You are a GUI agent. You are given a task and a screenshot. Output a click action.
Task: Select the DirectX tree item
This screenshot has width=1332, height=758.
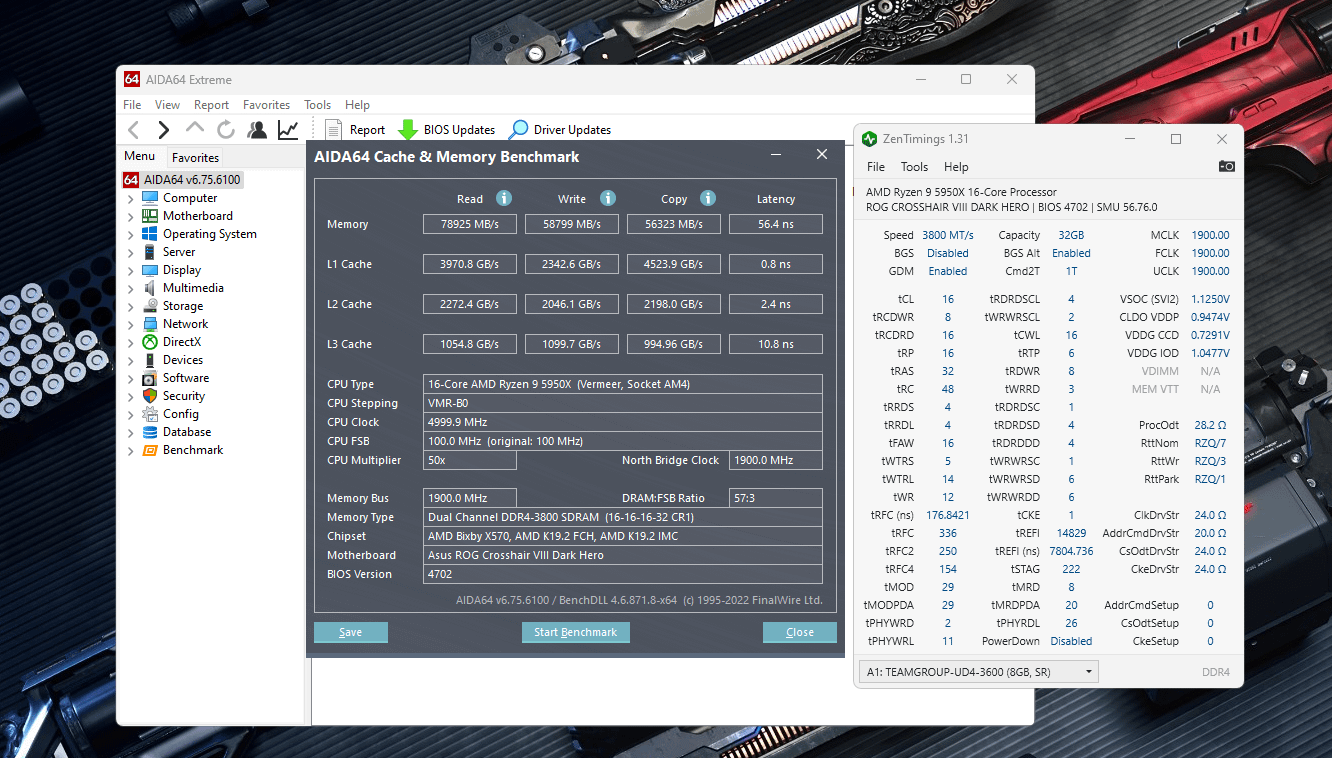click(182, 342)
